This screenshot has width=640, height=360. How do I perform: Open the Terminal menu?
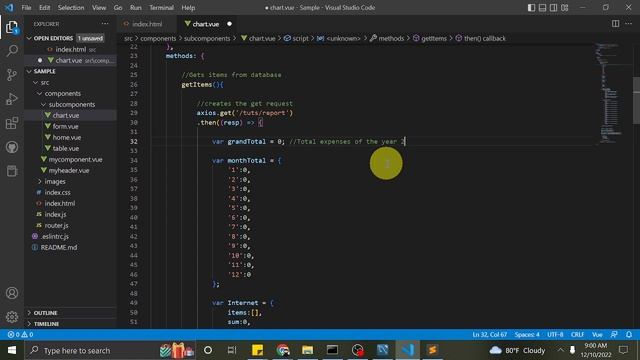161,8
